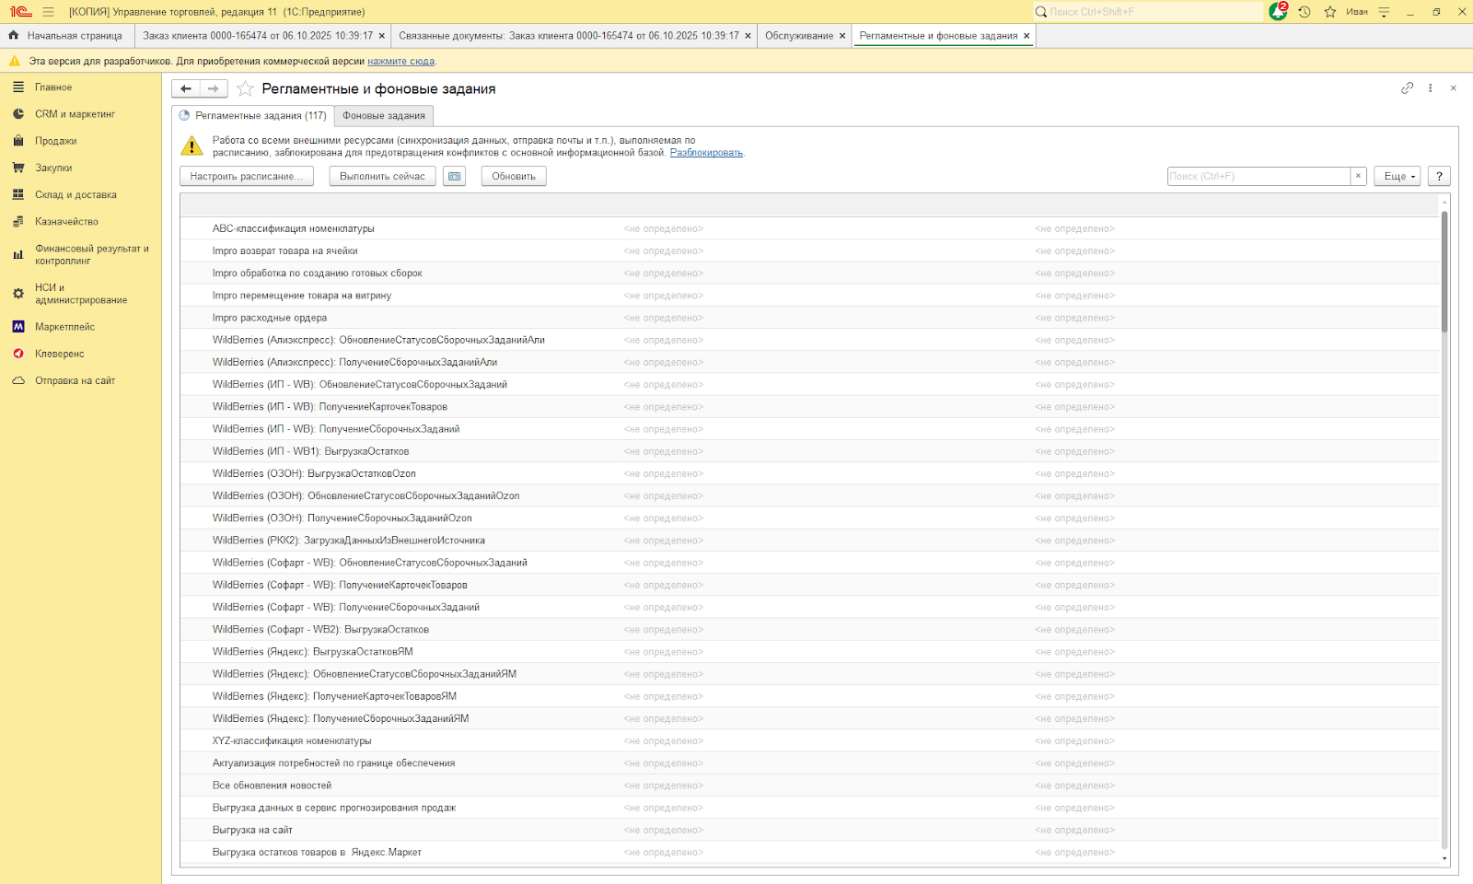This screenshot has width=1473, height=884.
Task: Click the Разблокировать link
Action: click(x=706, y=153)
